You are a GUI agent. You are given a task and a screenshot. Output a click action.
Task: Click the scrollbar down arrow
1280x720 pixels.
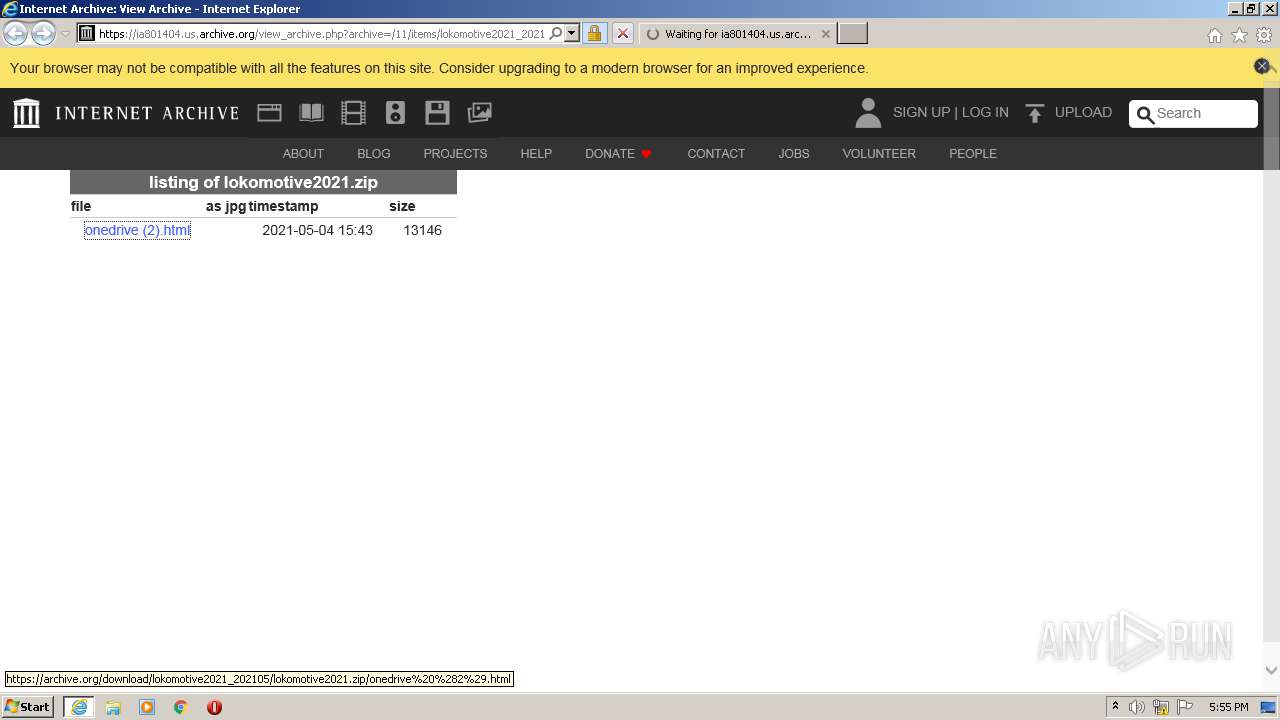coord(1272,671)
